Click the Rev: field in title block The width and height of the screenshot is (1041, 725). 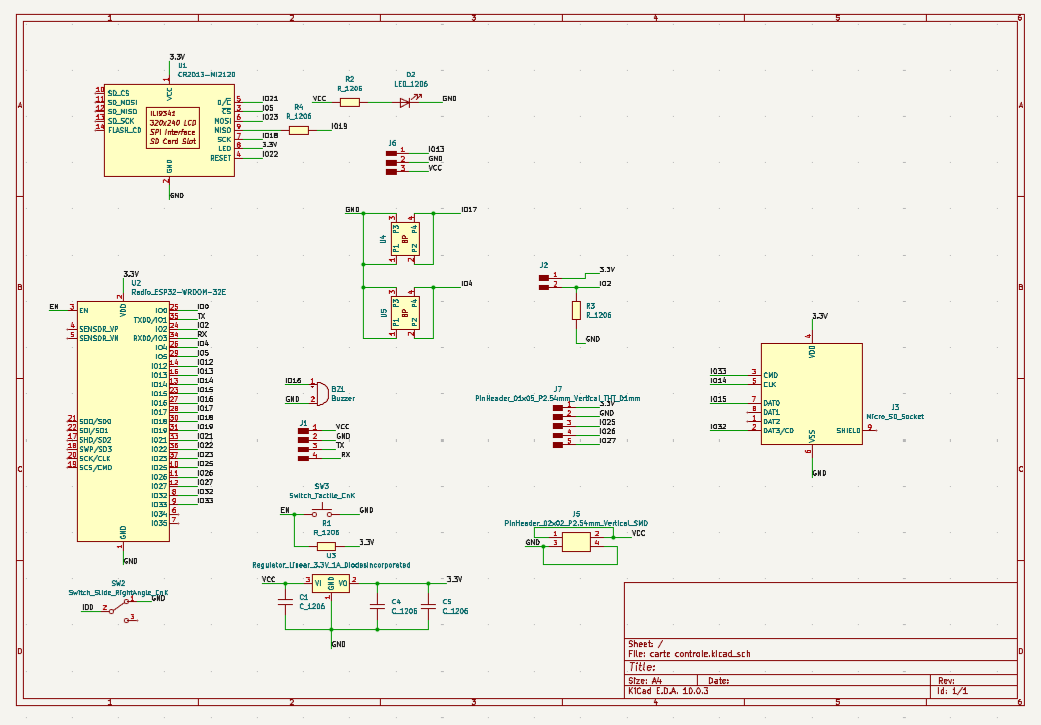click(x=946, y=681)
